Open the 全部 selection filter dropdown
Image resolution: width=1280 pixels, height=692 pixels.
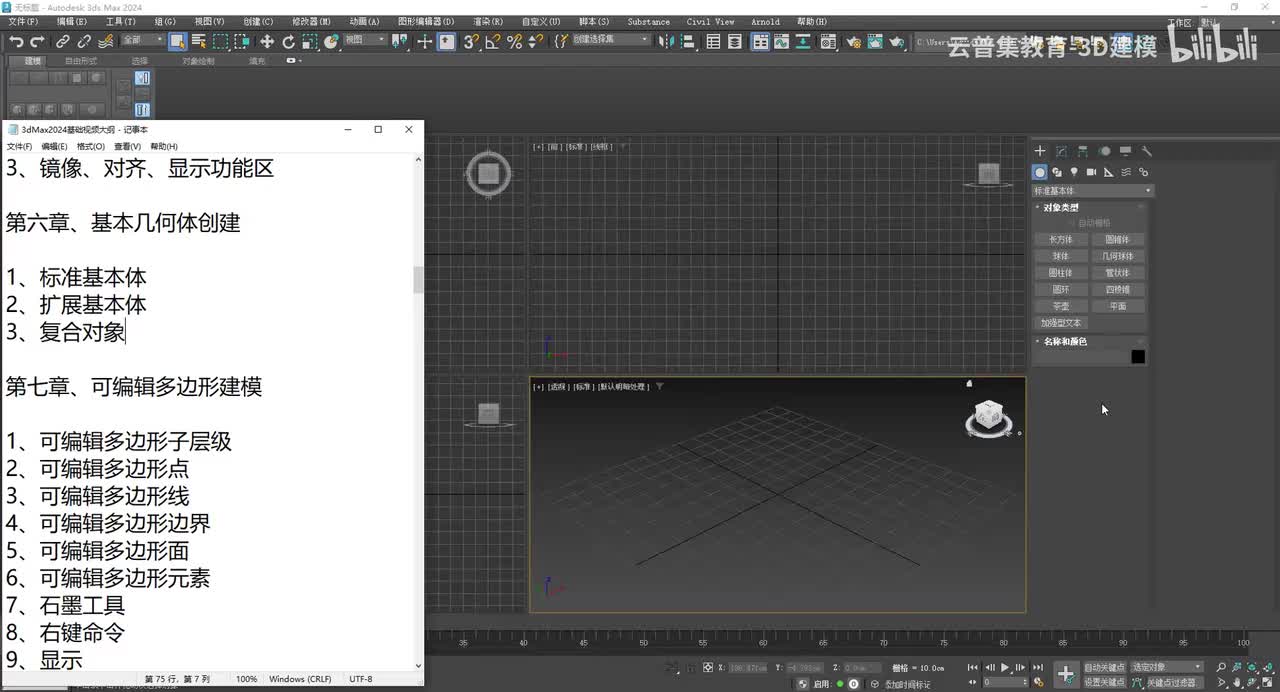142,40
